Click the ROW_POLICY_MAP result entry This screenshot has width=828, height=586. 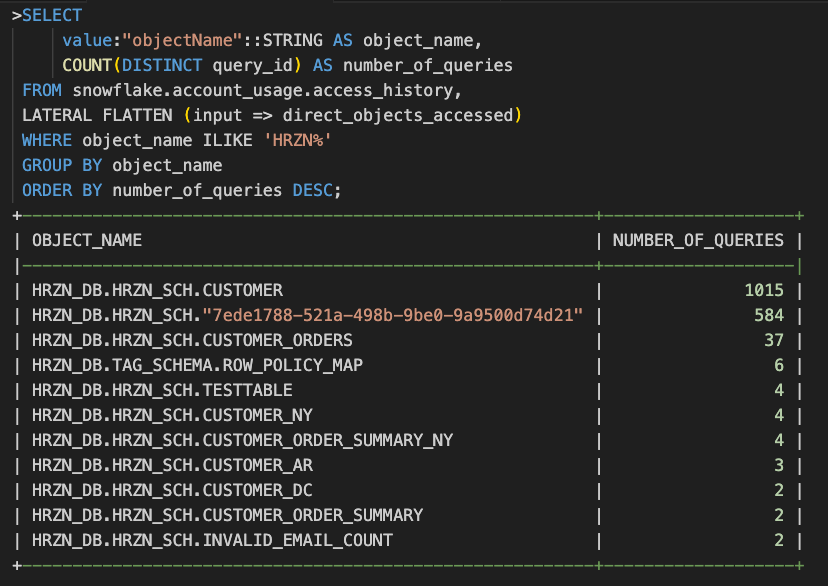coord(197,365)
